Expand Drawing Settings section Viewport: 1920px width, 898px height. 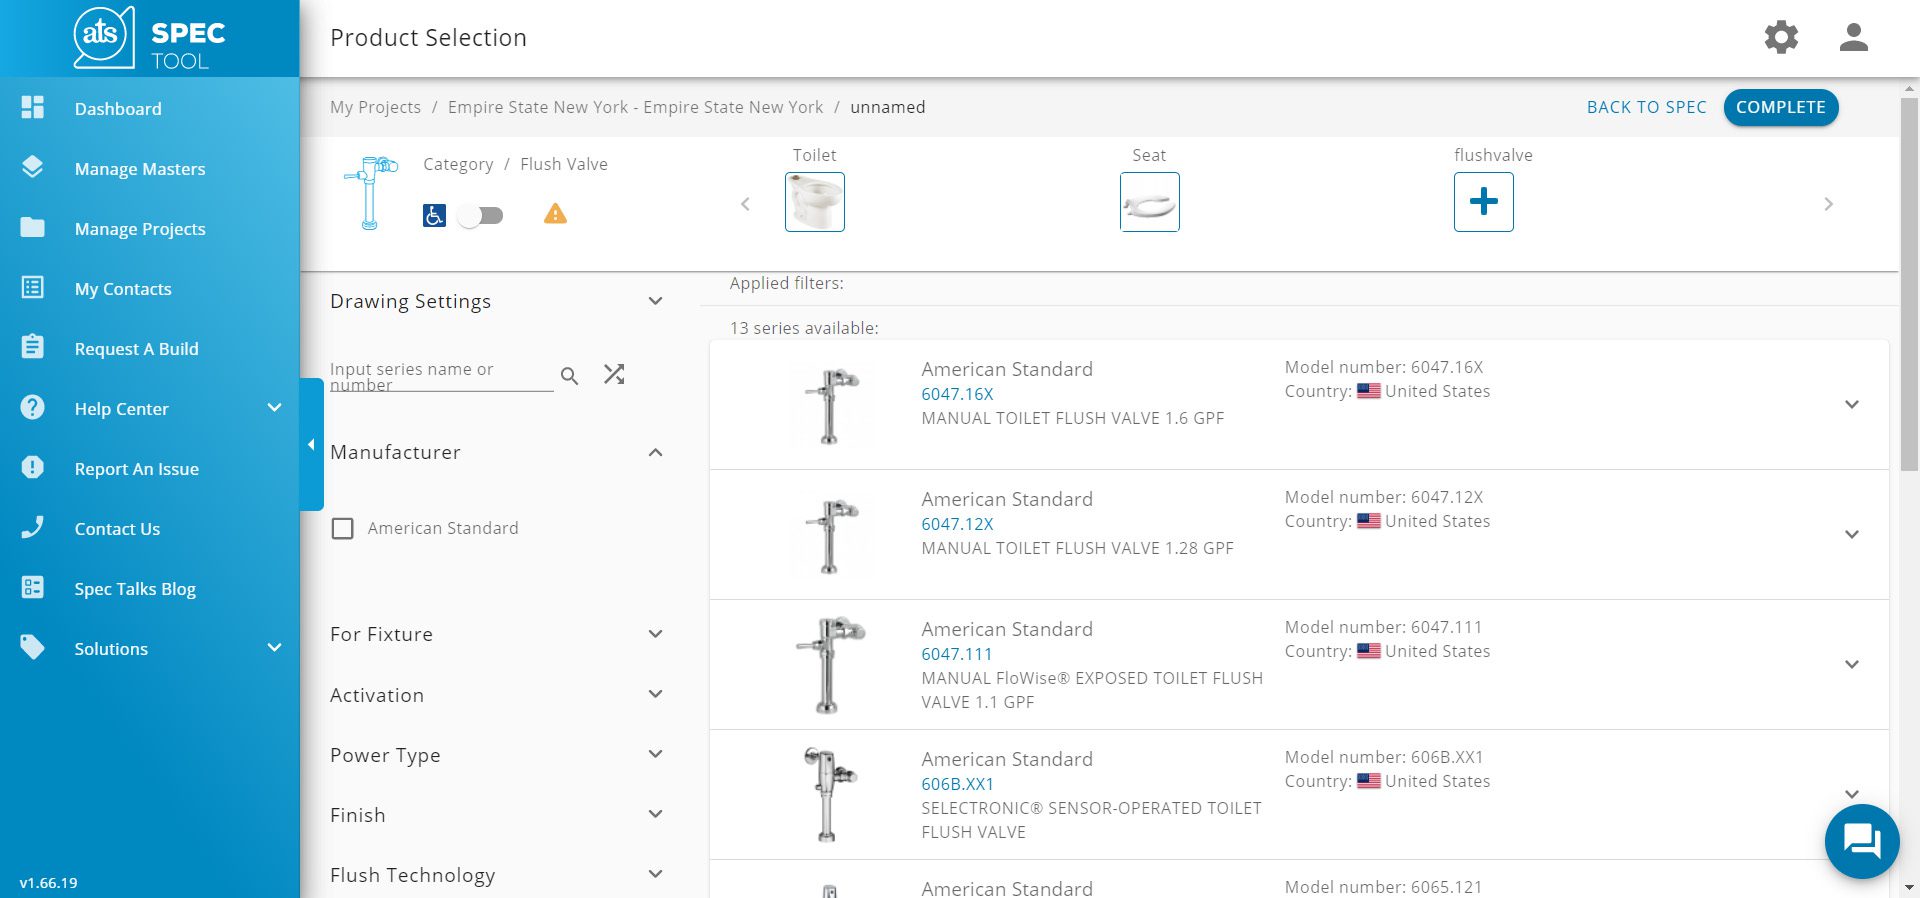pyautogui.click(x=655, y=301)
